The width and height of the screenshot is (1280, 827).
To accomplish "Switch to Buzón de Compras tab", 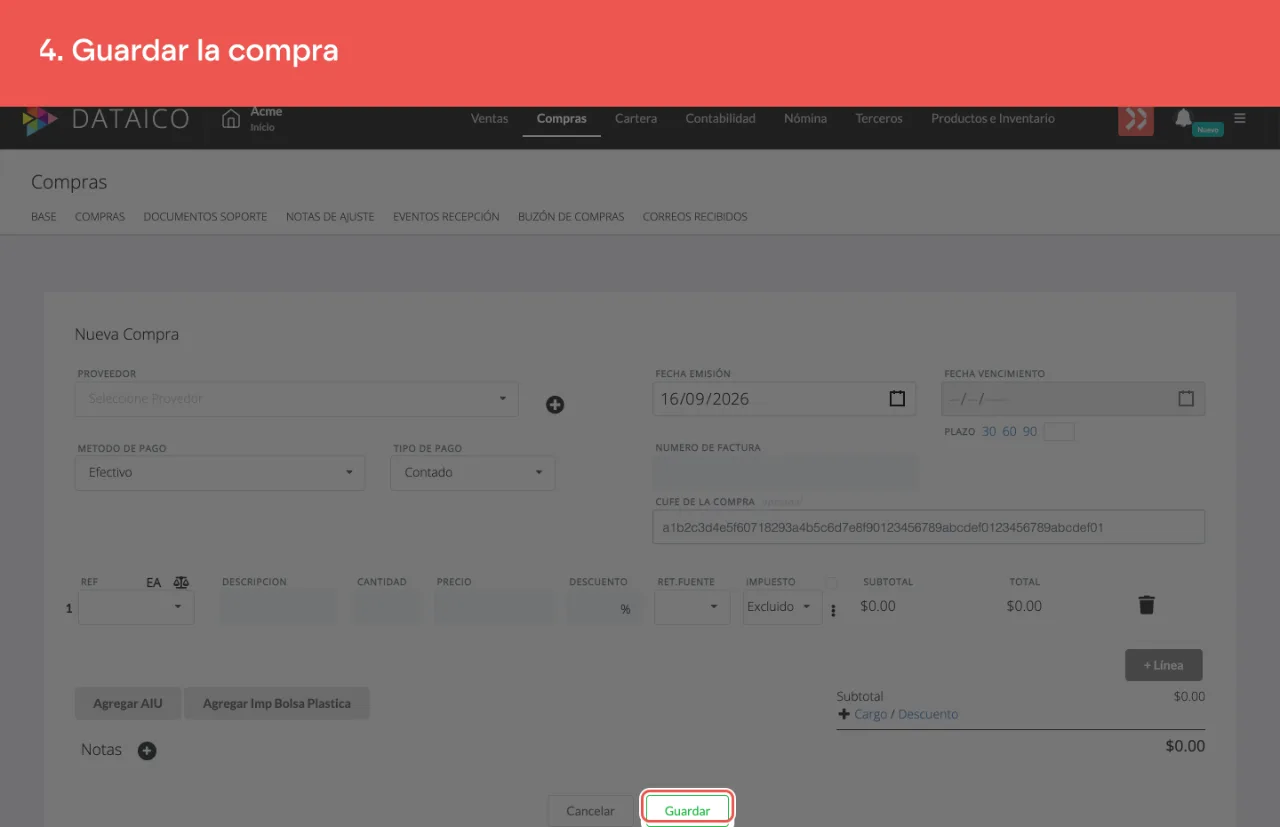I will (571, 217).
